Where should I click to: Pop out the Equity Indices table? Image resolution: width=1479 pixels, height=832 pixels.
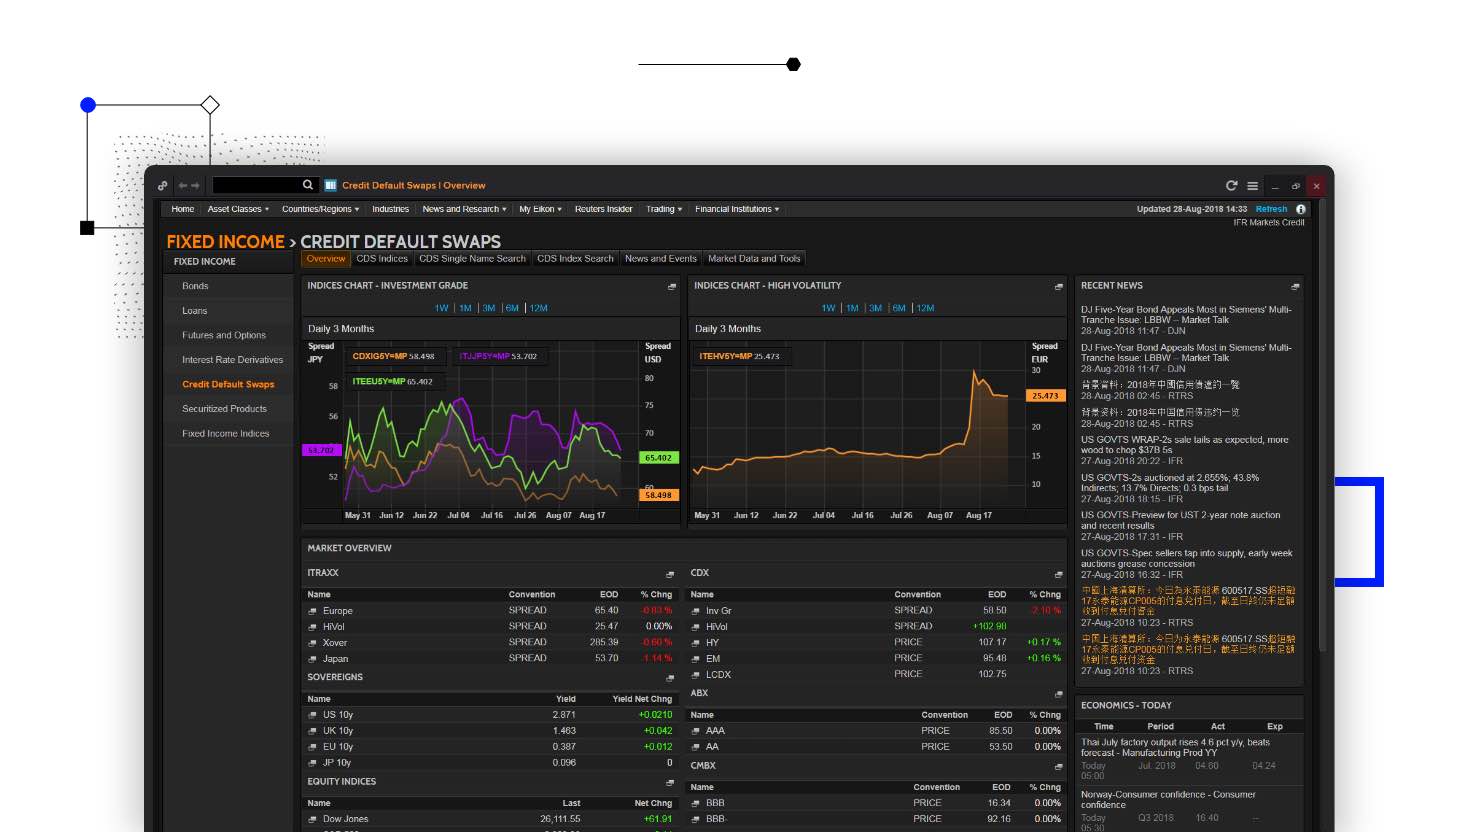(671, 783)
